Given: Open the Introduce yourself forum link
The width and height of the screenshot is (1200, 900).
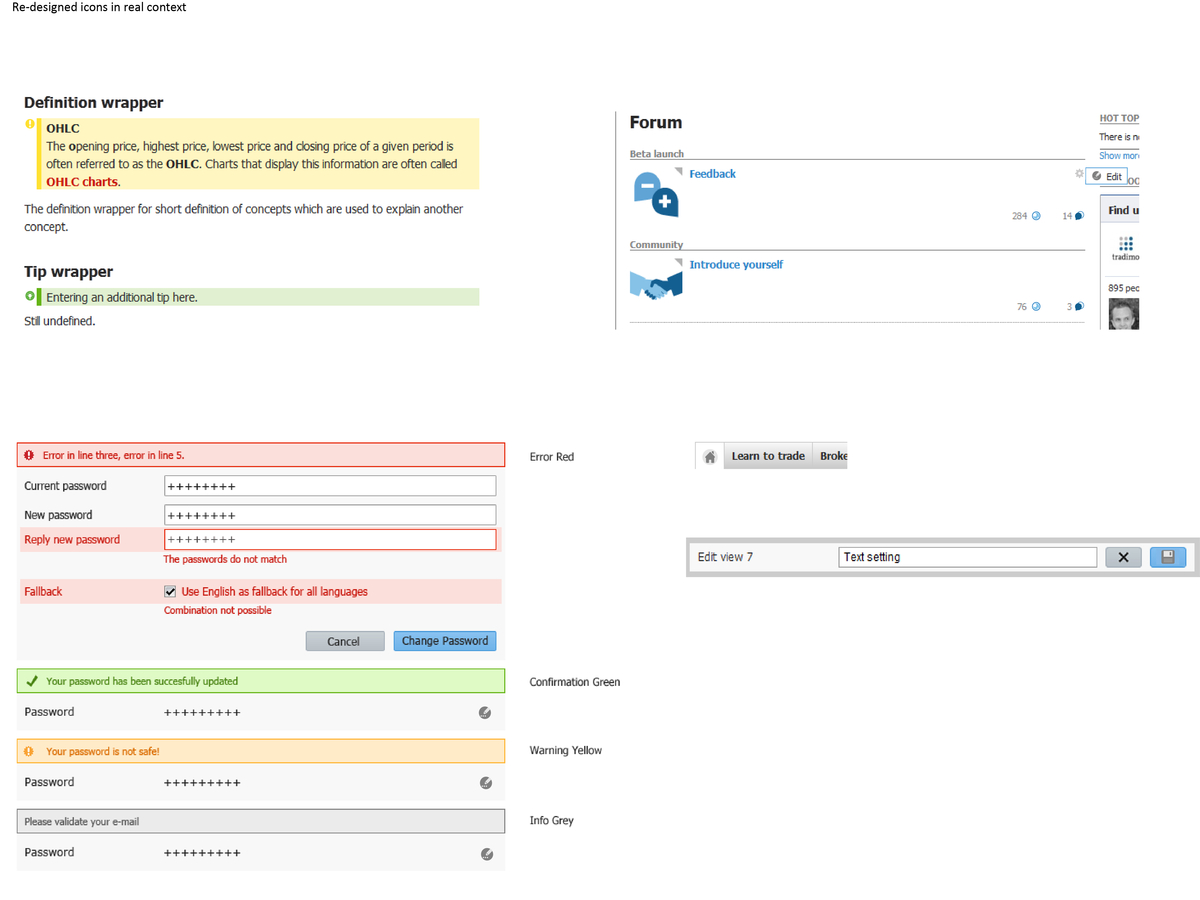Looking at the screenshot, I should (736, 265).
